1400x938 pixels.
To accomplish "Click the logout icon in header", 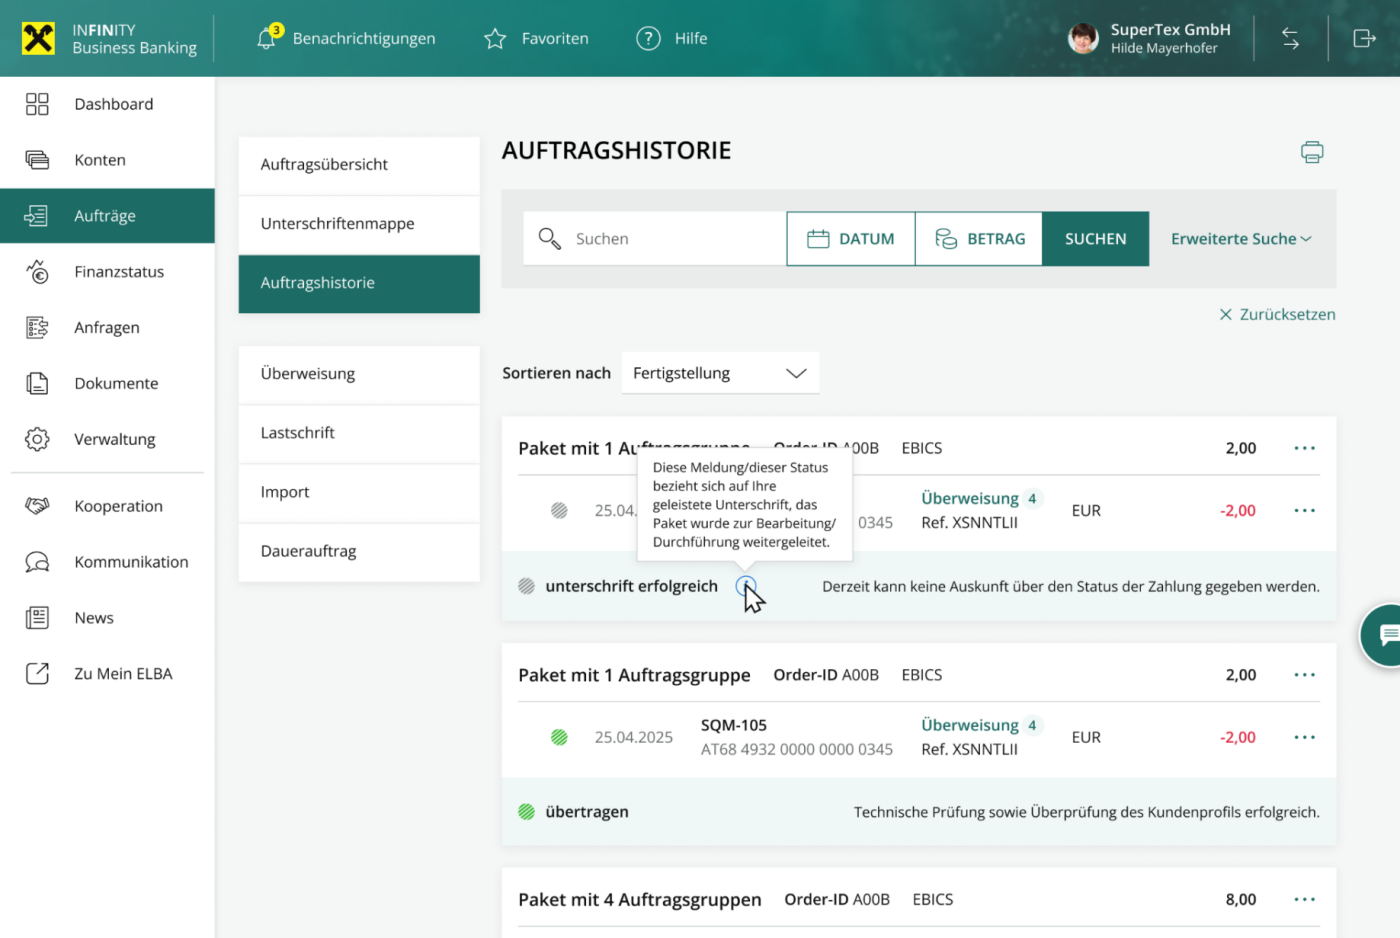I will [x=1364, y=39].
